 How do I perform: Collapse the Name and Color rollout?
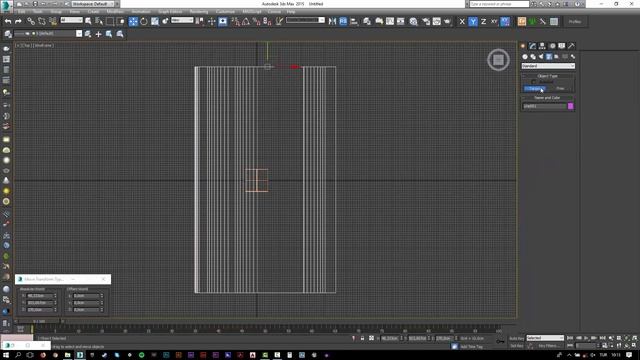(x=548, y=98)
